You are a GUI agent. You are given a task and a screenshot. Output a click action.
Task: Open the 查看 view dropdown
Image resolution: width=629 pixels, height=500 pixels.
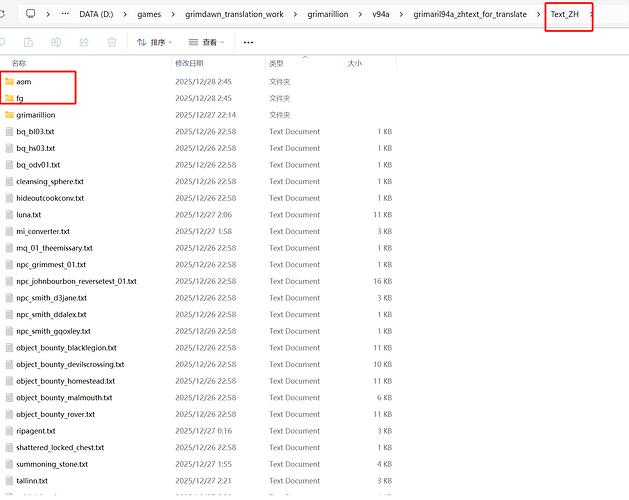tap(209, 42)
